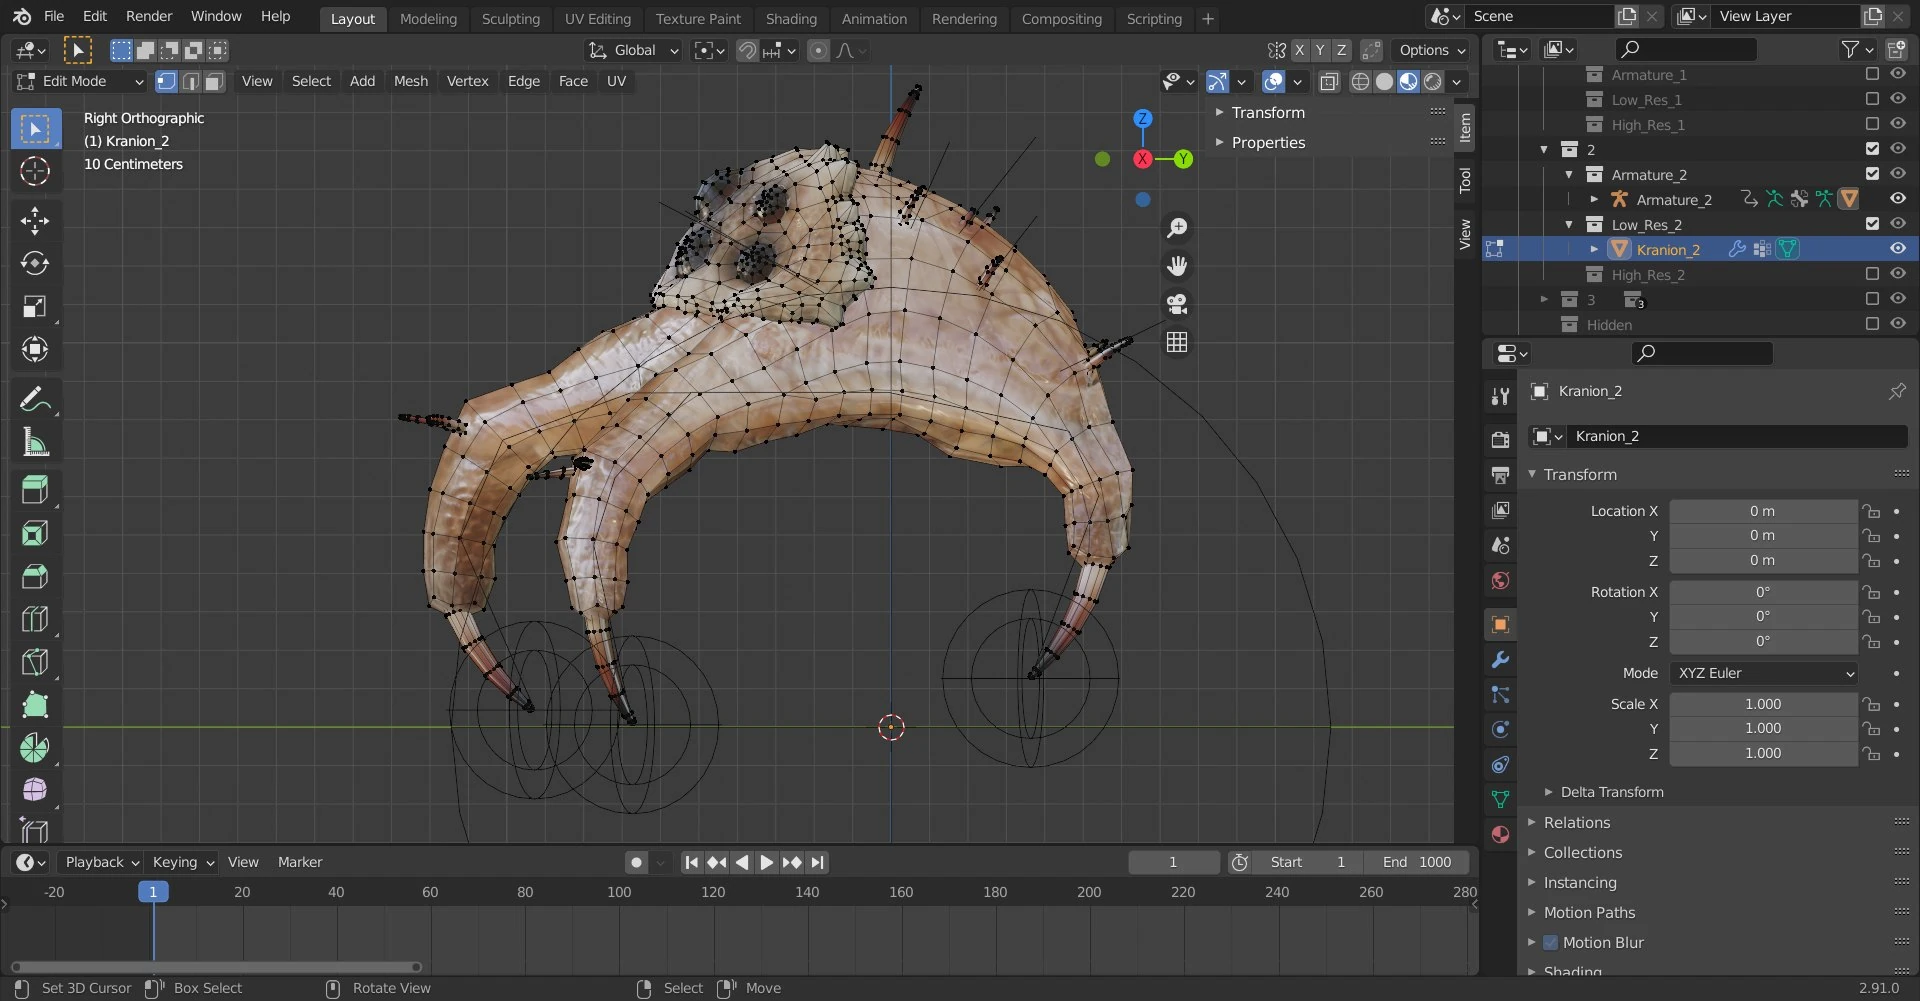Viewport: 1920px width, 1001px height.
Task: Enable snapping with the magnet icon
Action: point(747,50)
